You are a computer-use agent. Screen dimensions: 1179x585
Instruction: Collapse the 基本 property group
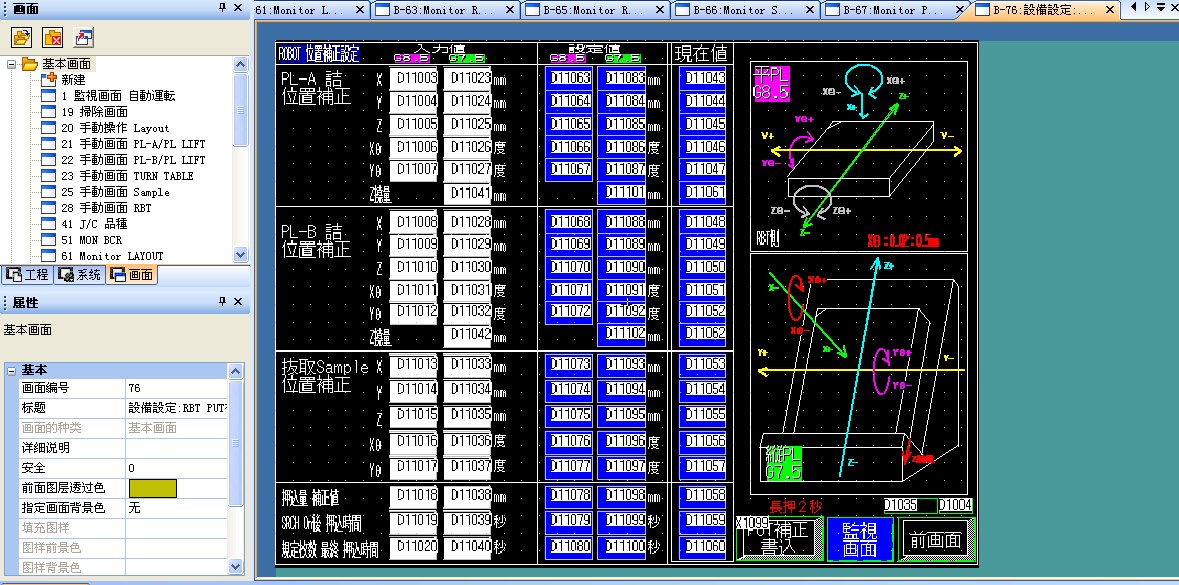pyautogui.click(x=11, y=370)
